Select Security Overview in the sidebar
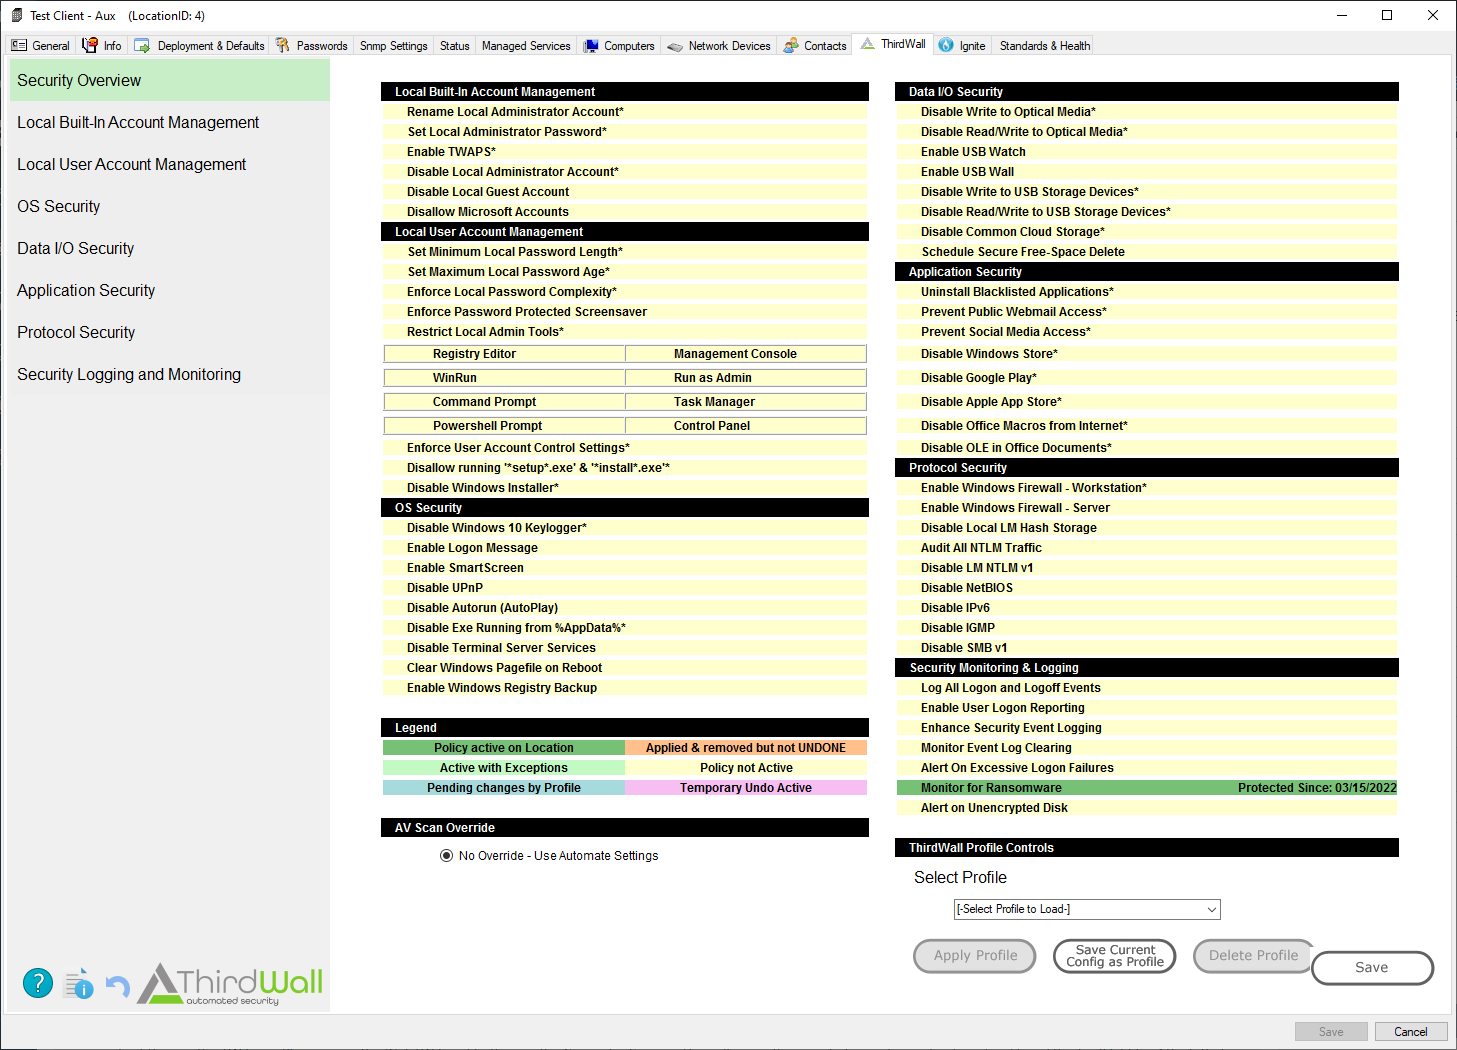1457x1050 pixels. point(170,80)
